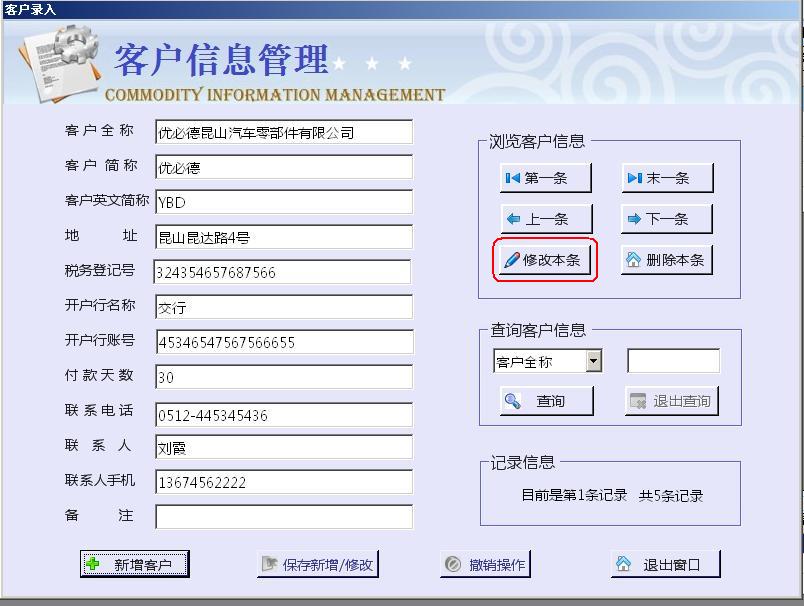
Task: Delete current record with 删除本条
Action: (x=667, y=260)
